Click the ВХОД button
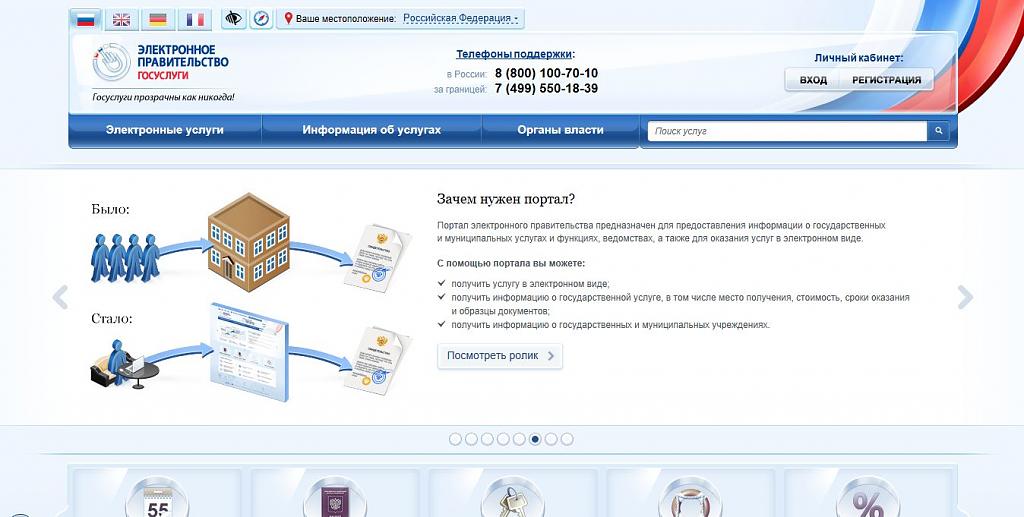1024x517 pixels. [x=813, y=80]
